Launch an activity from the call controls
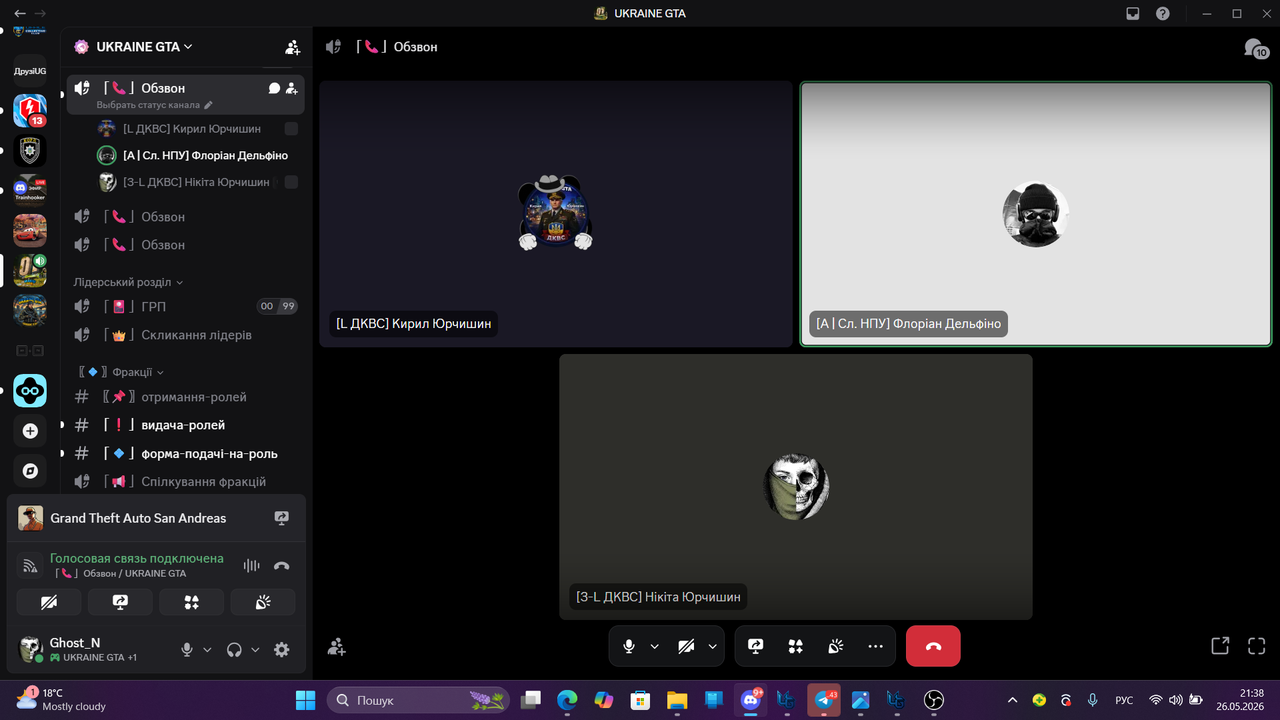The image size is (1280, 720). pos(795,646)
